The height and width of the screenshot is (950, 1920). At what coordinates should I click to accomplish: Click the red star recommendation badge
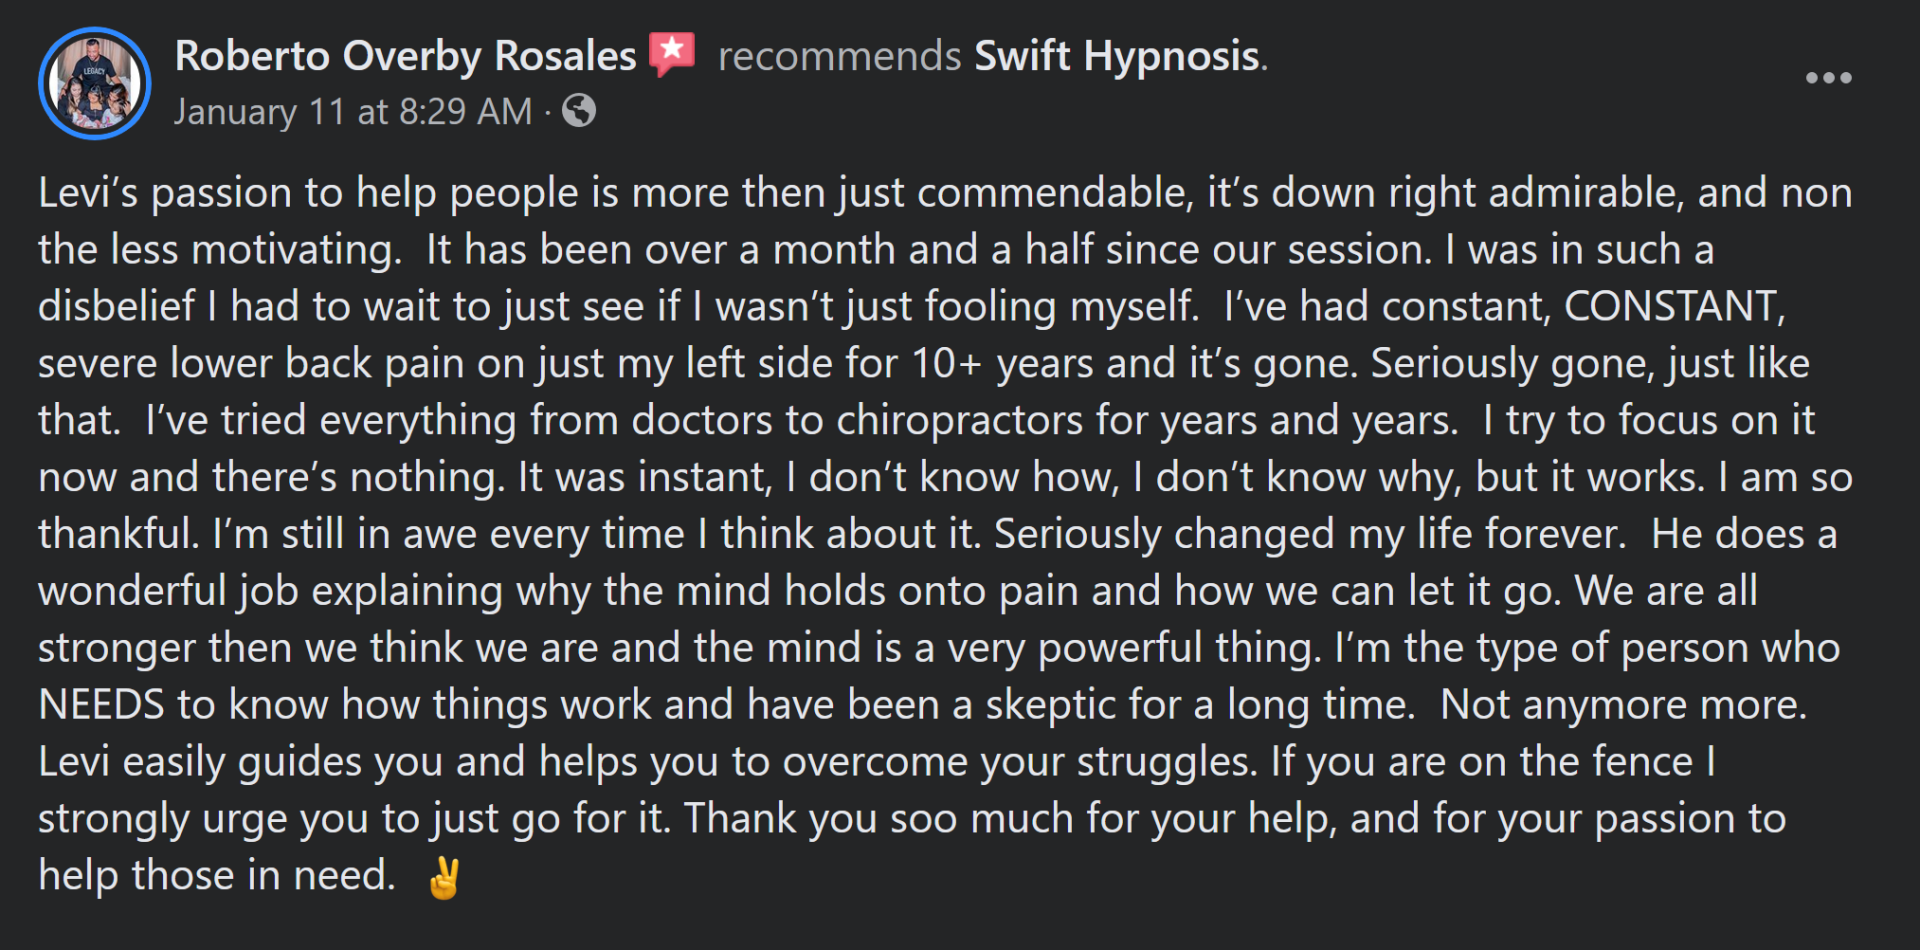672,54
